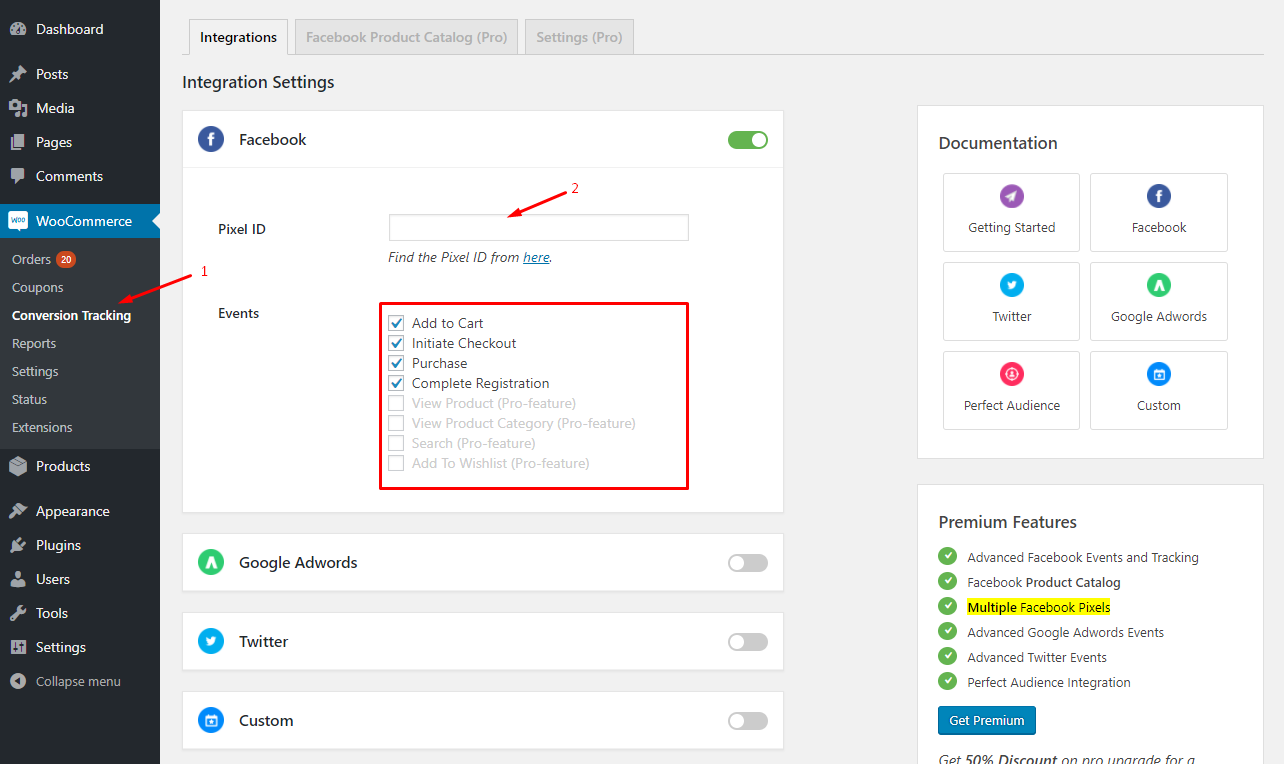The image size is (1284, 764).
Task: Click the Twitter bird logo in integrations list
Action: click(x=211, y=641)
